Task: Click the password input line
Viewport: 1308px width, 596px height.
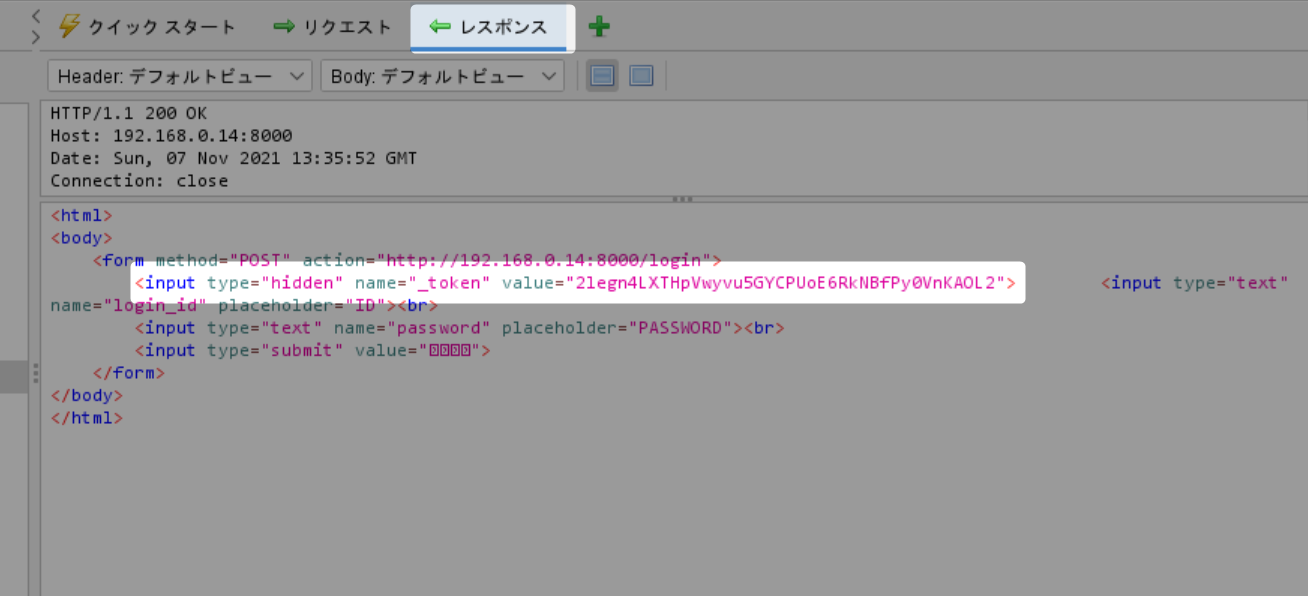Action: [460, 328]
